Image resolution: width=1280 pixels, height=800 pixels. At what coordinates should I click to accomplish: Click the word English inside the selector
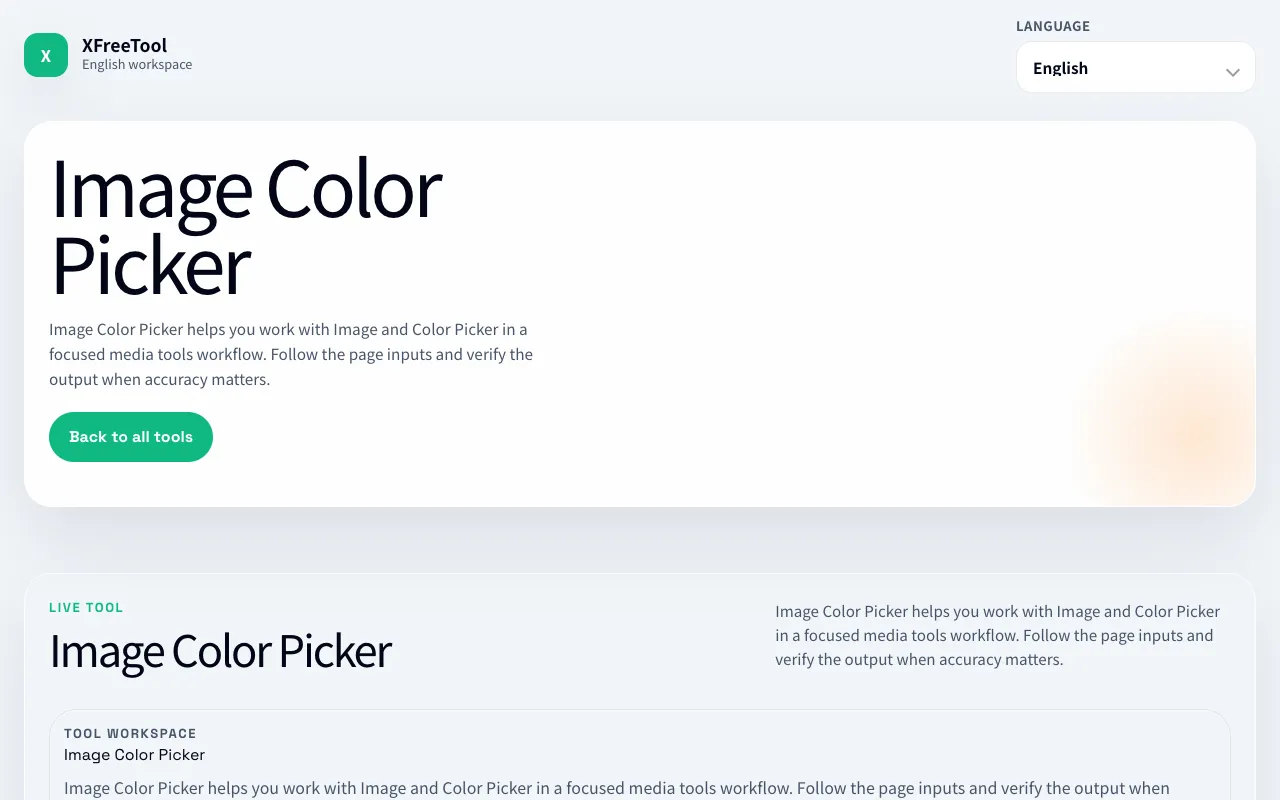pos(1060,68)
